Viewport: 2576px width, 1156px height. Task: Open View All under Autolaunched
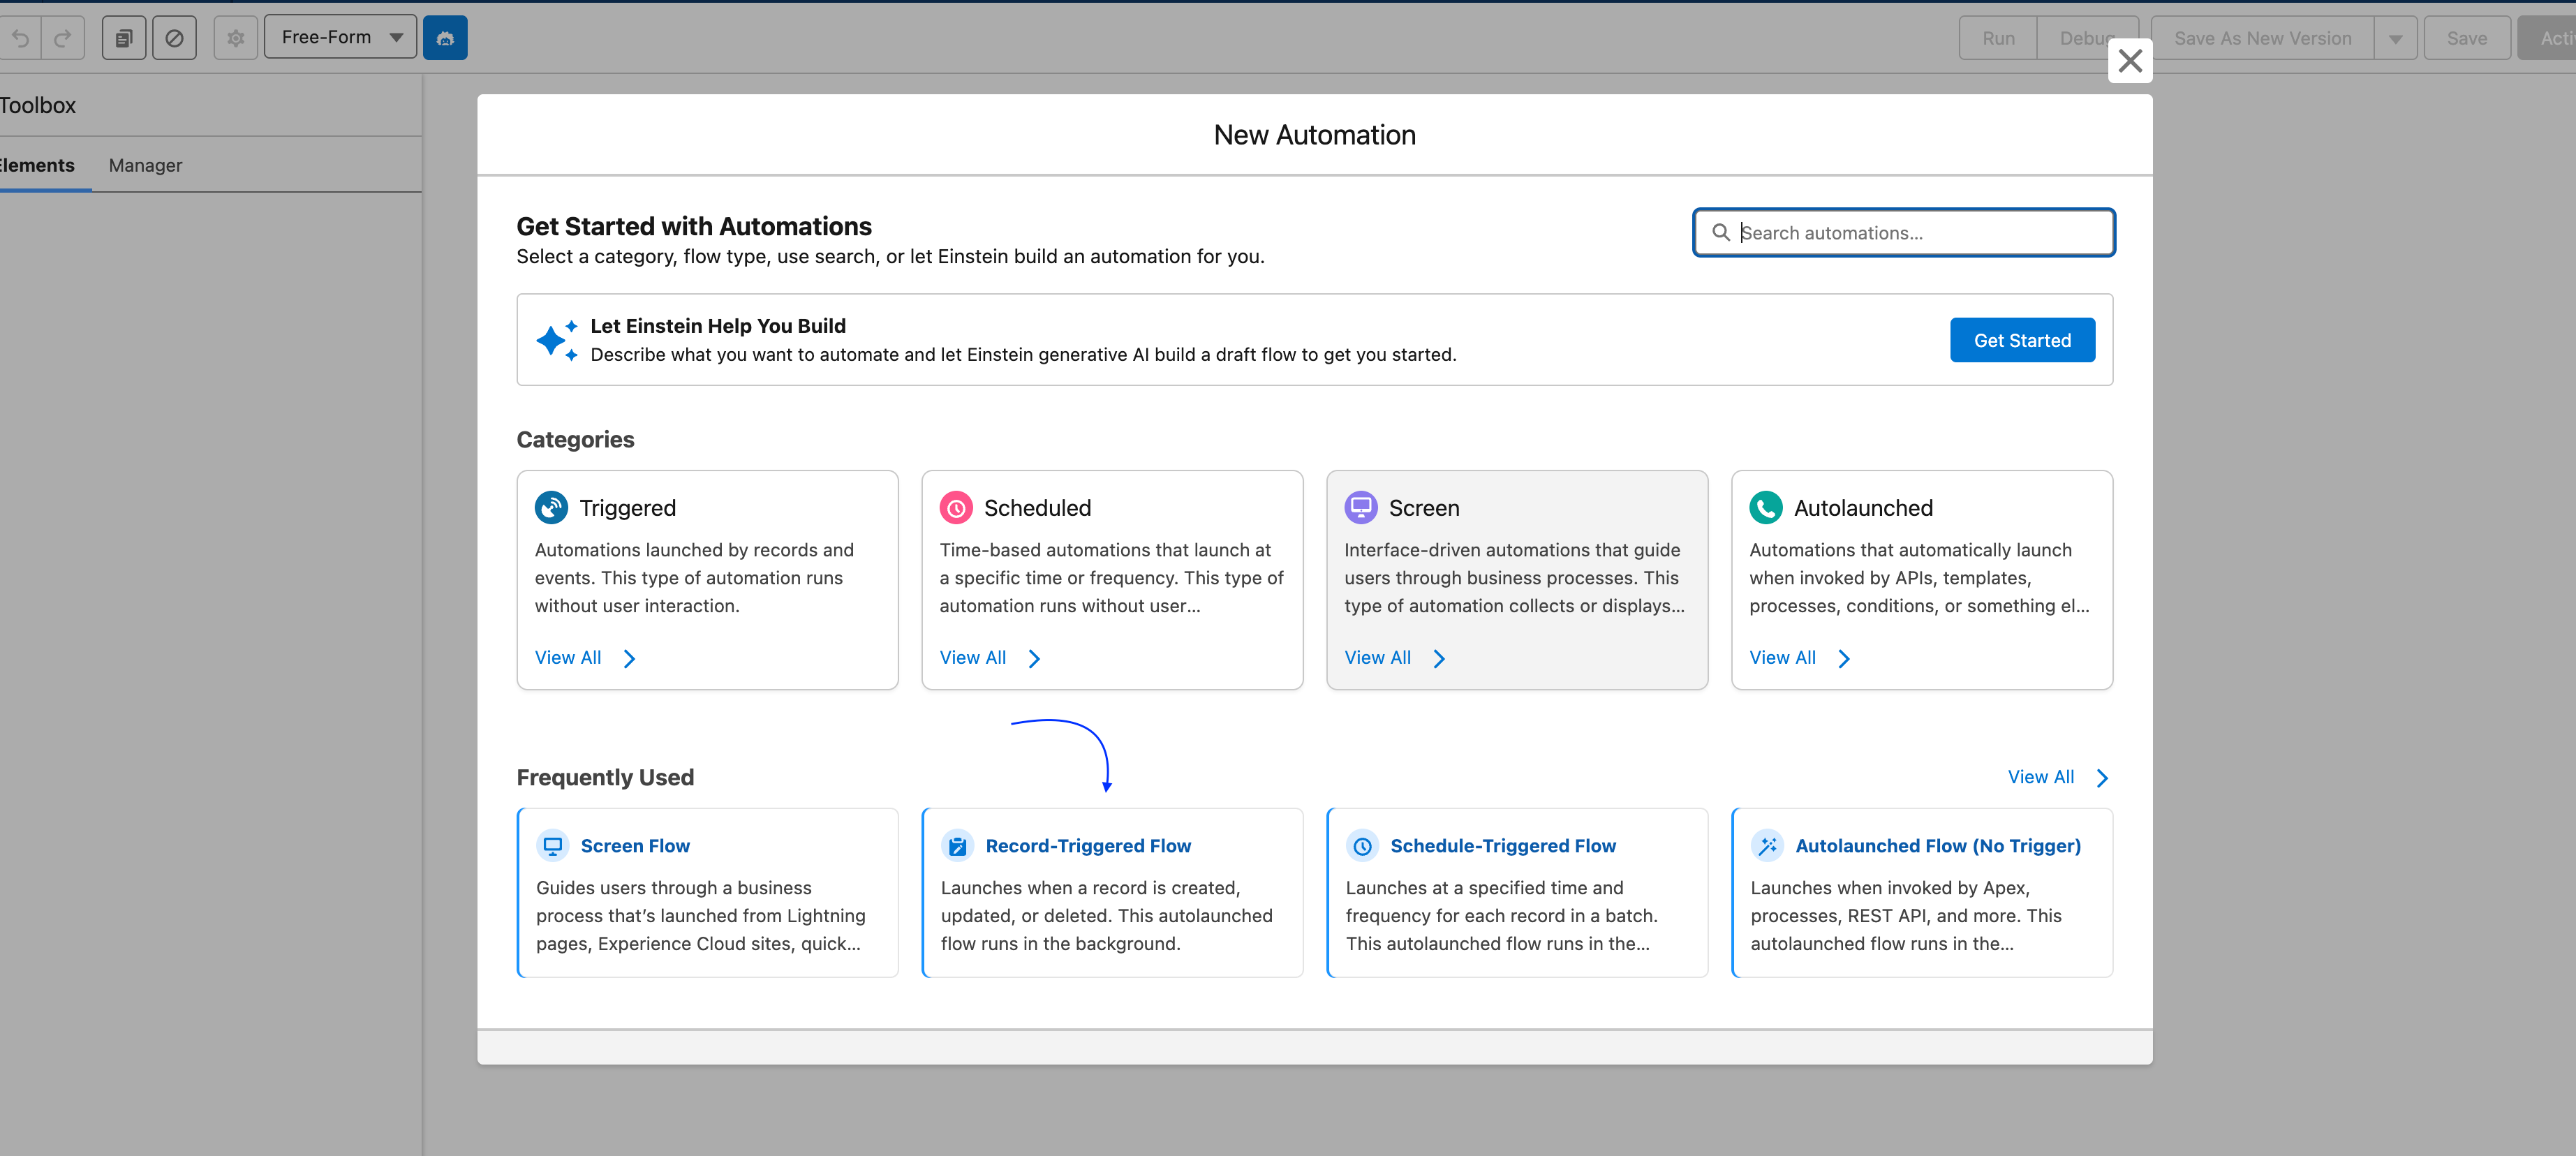click(x=1783, y=658)
